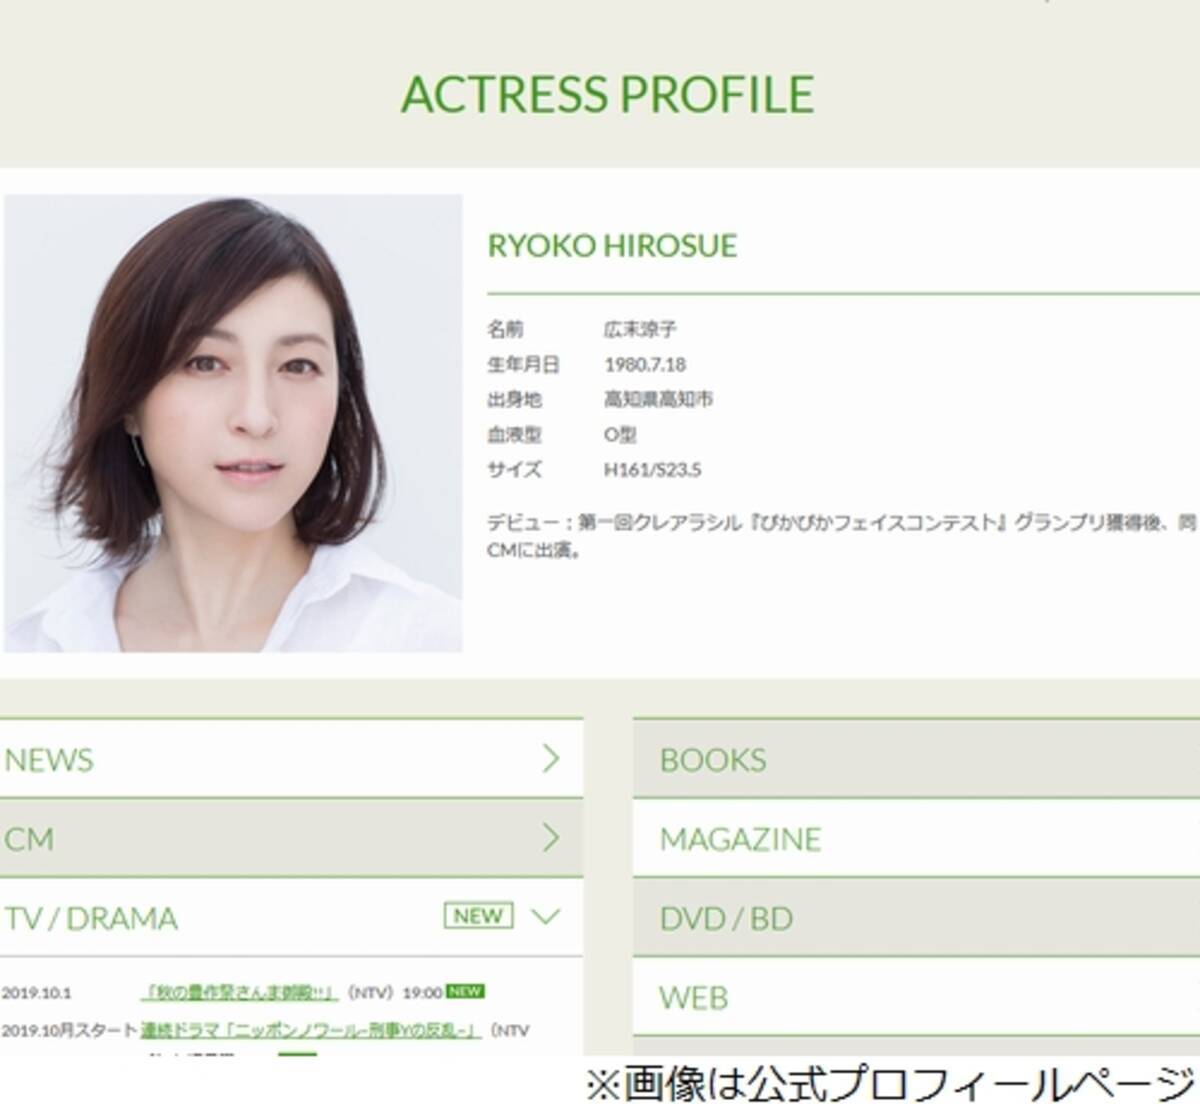Click the NEW badge beside TV / DRAMA
Image resolution: width=1200 pixels, height=1104 pixels.
(478, 916)
